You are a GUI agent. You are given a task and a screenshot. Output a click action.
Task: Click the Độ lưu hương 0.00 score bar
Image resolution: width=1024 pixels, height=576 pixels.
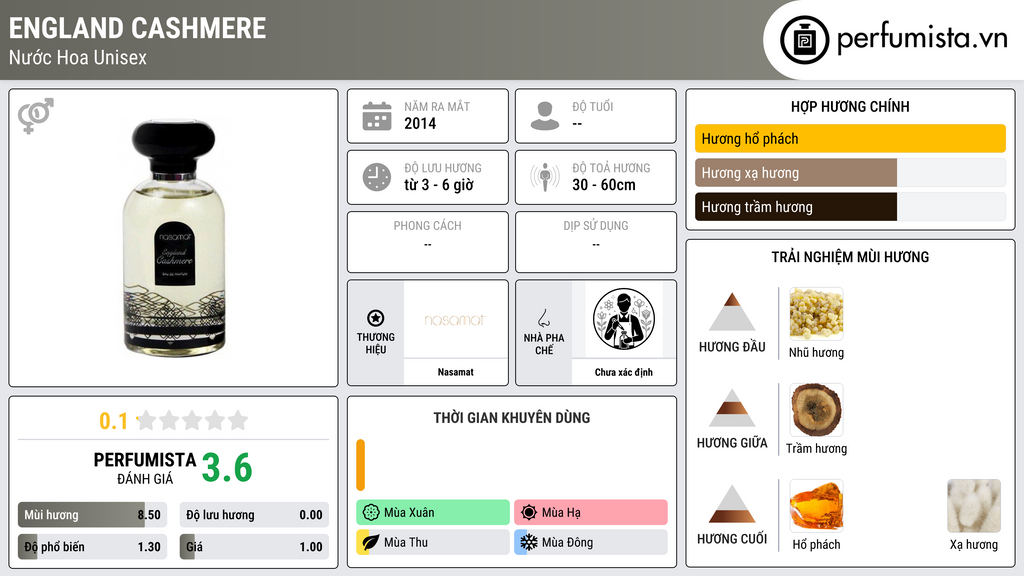pyautogui.click(x=254, y=515)
